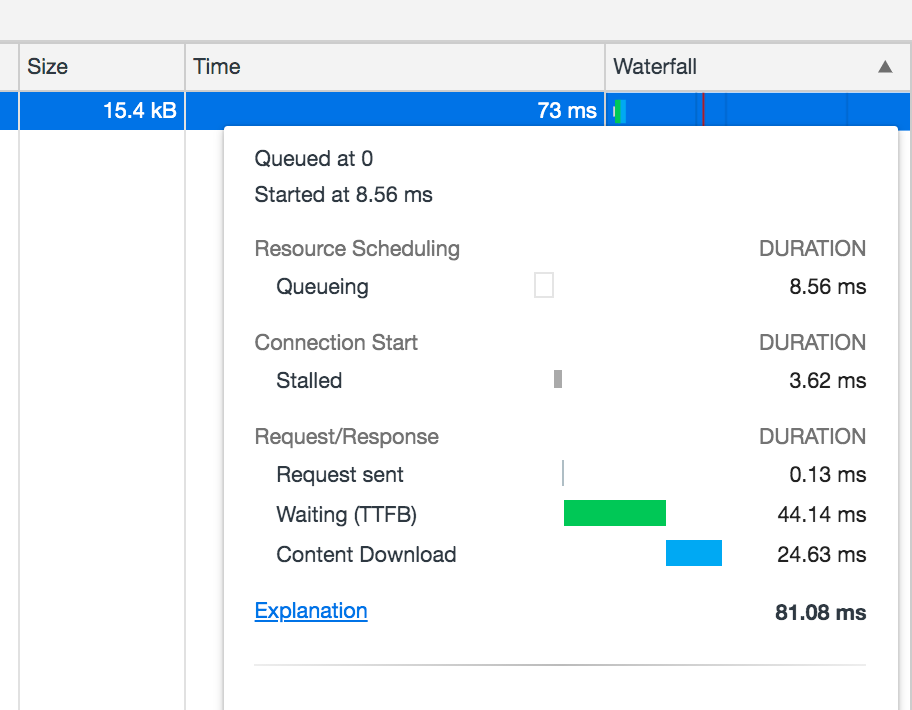Click the Waterfall column header label

[x=655, y=67]
